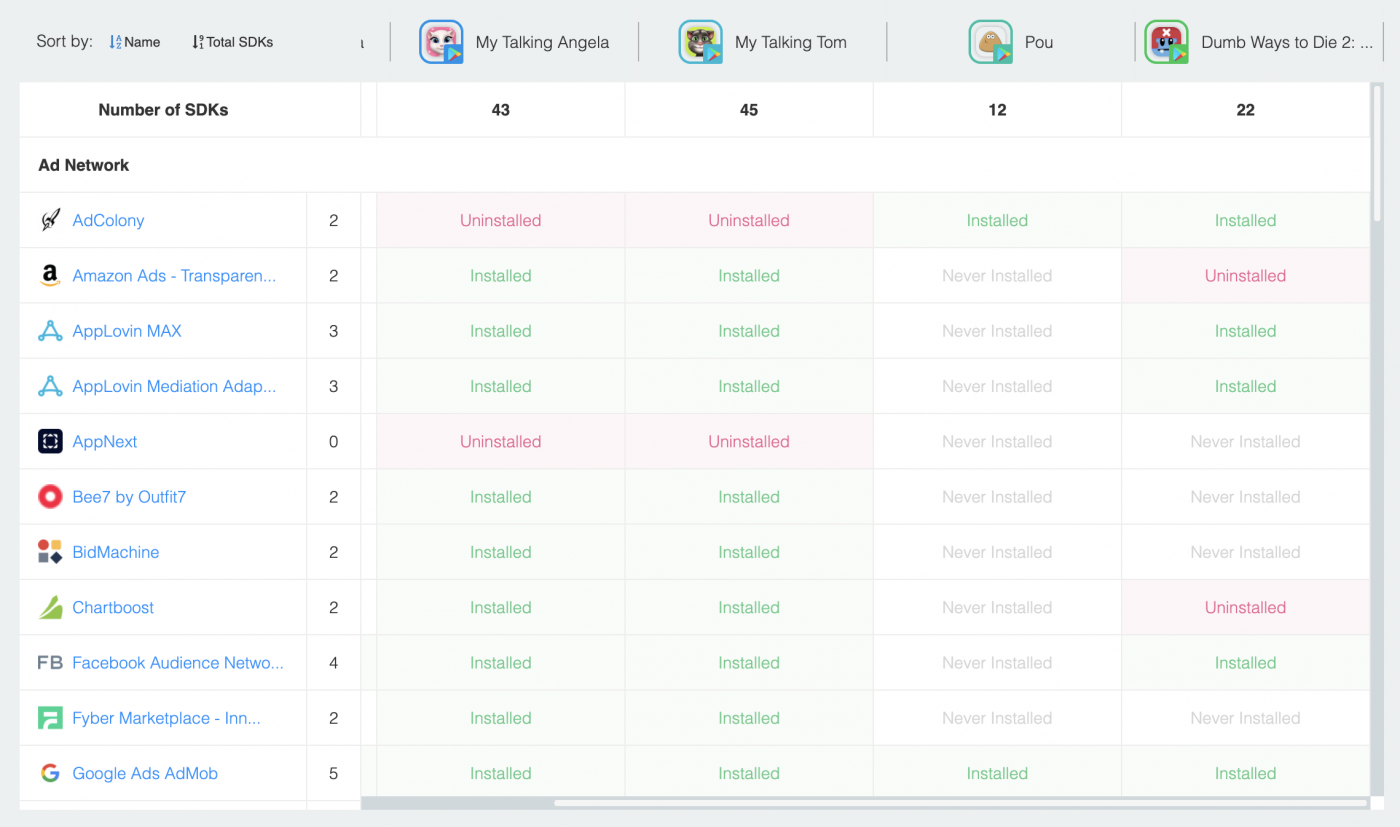Screen dimensions: 1400x827
Task: Sort the SDK list by Name
Action: pyautogui.click(x=134, y=41)
